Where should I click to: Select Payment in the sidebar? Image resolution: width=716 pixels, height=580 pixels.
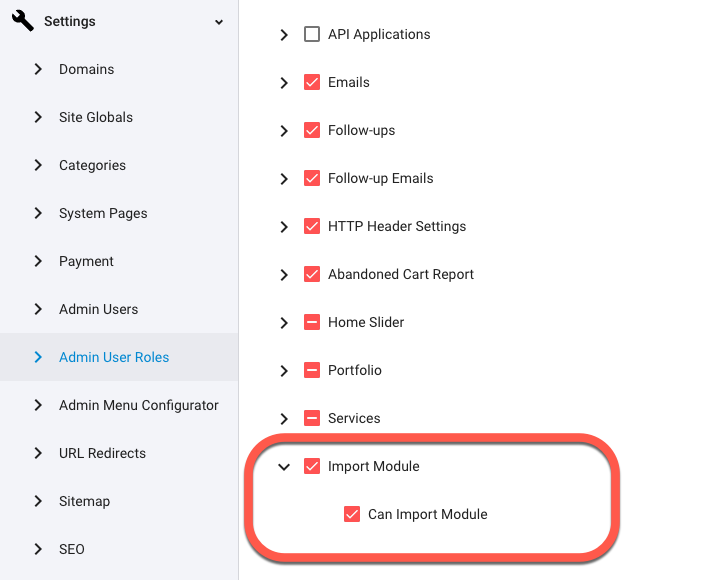click(x=86, y=261)
